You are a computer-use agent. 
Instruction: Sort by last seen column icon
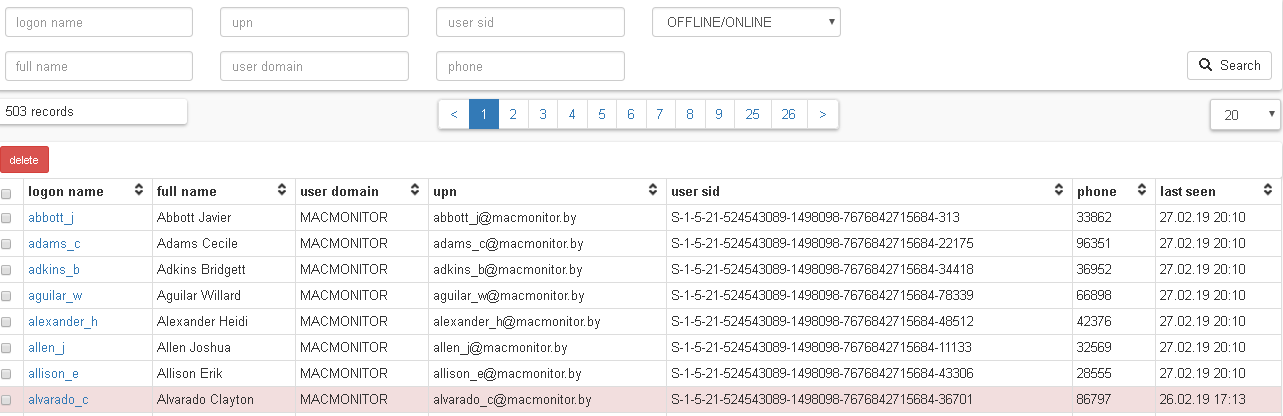[1267, 191]
